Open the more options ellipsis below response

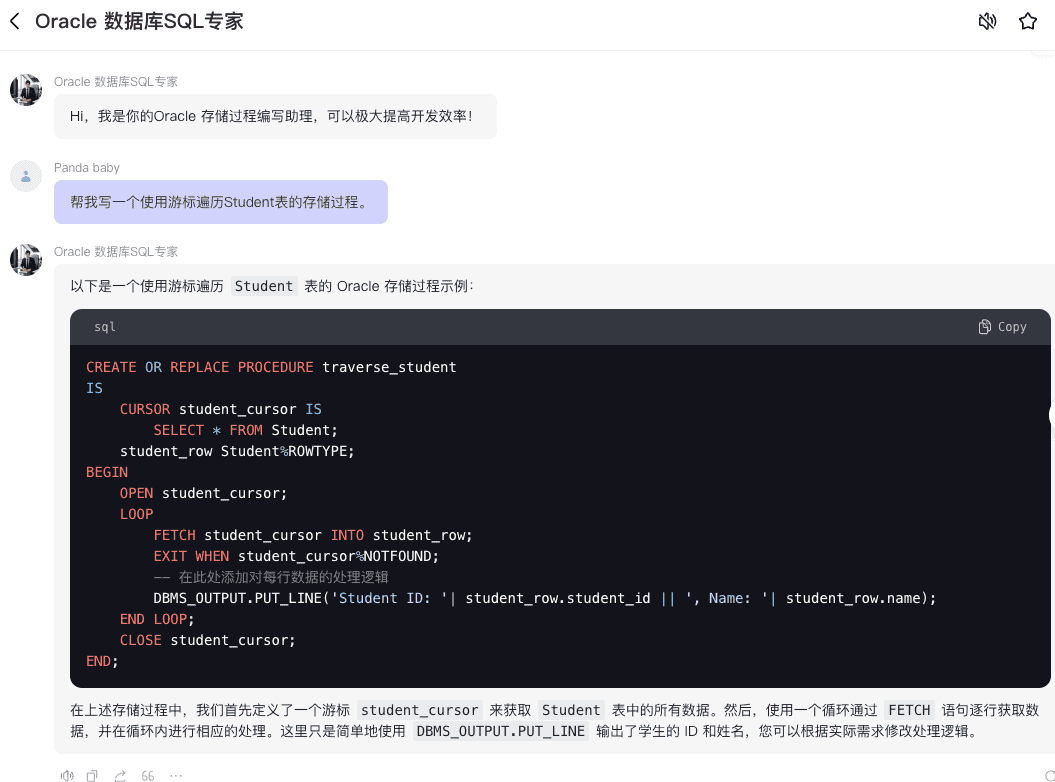tap(176, 775)
